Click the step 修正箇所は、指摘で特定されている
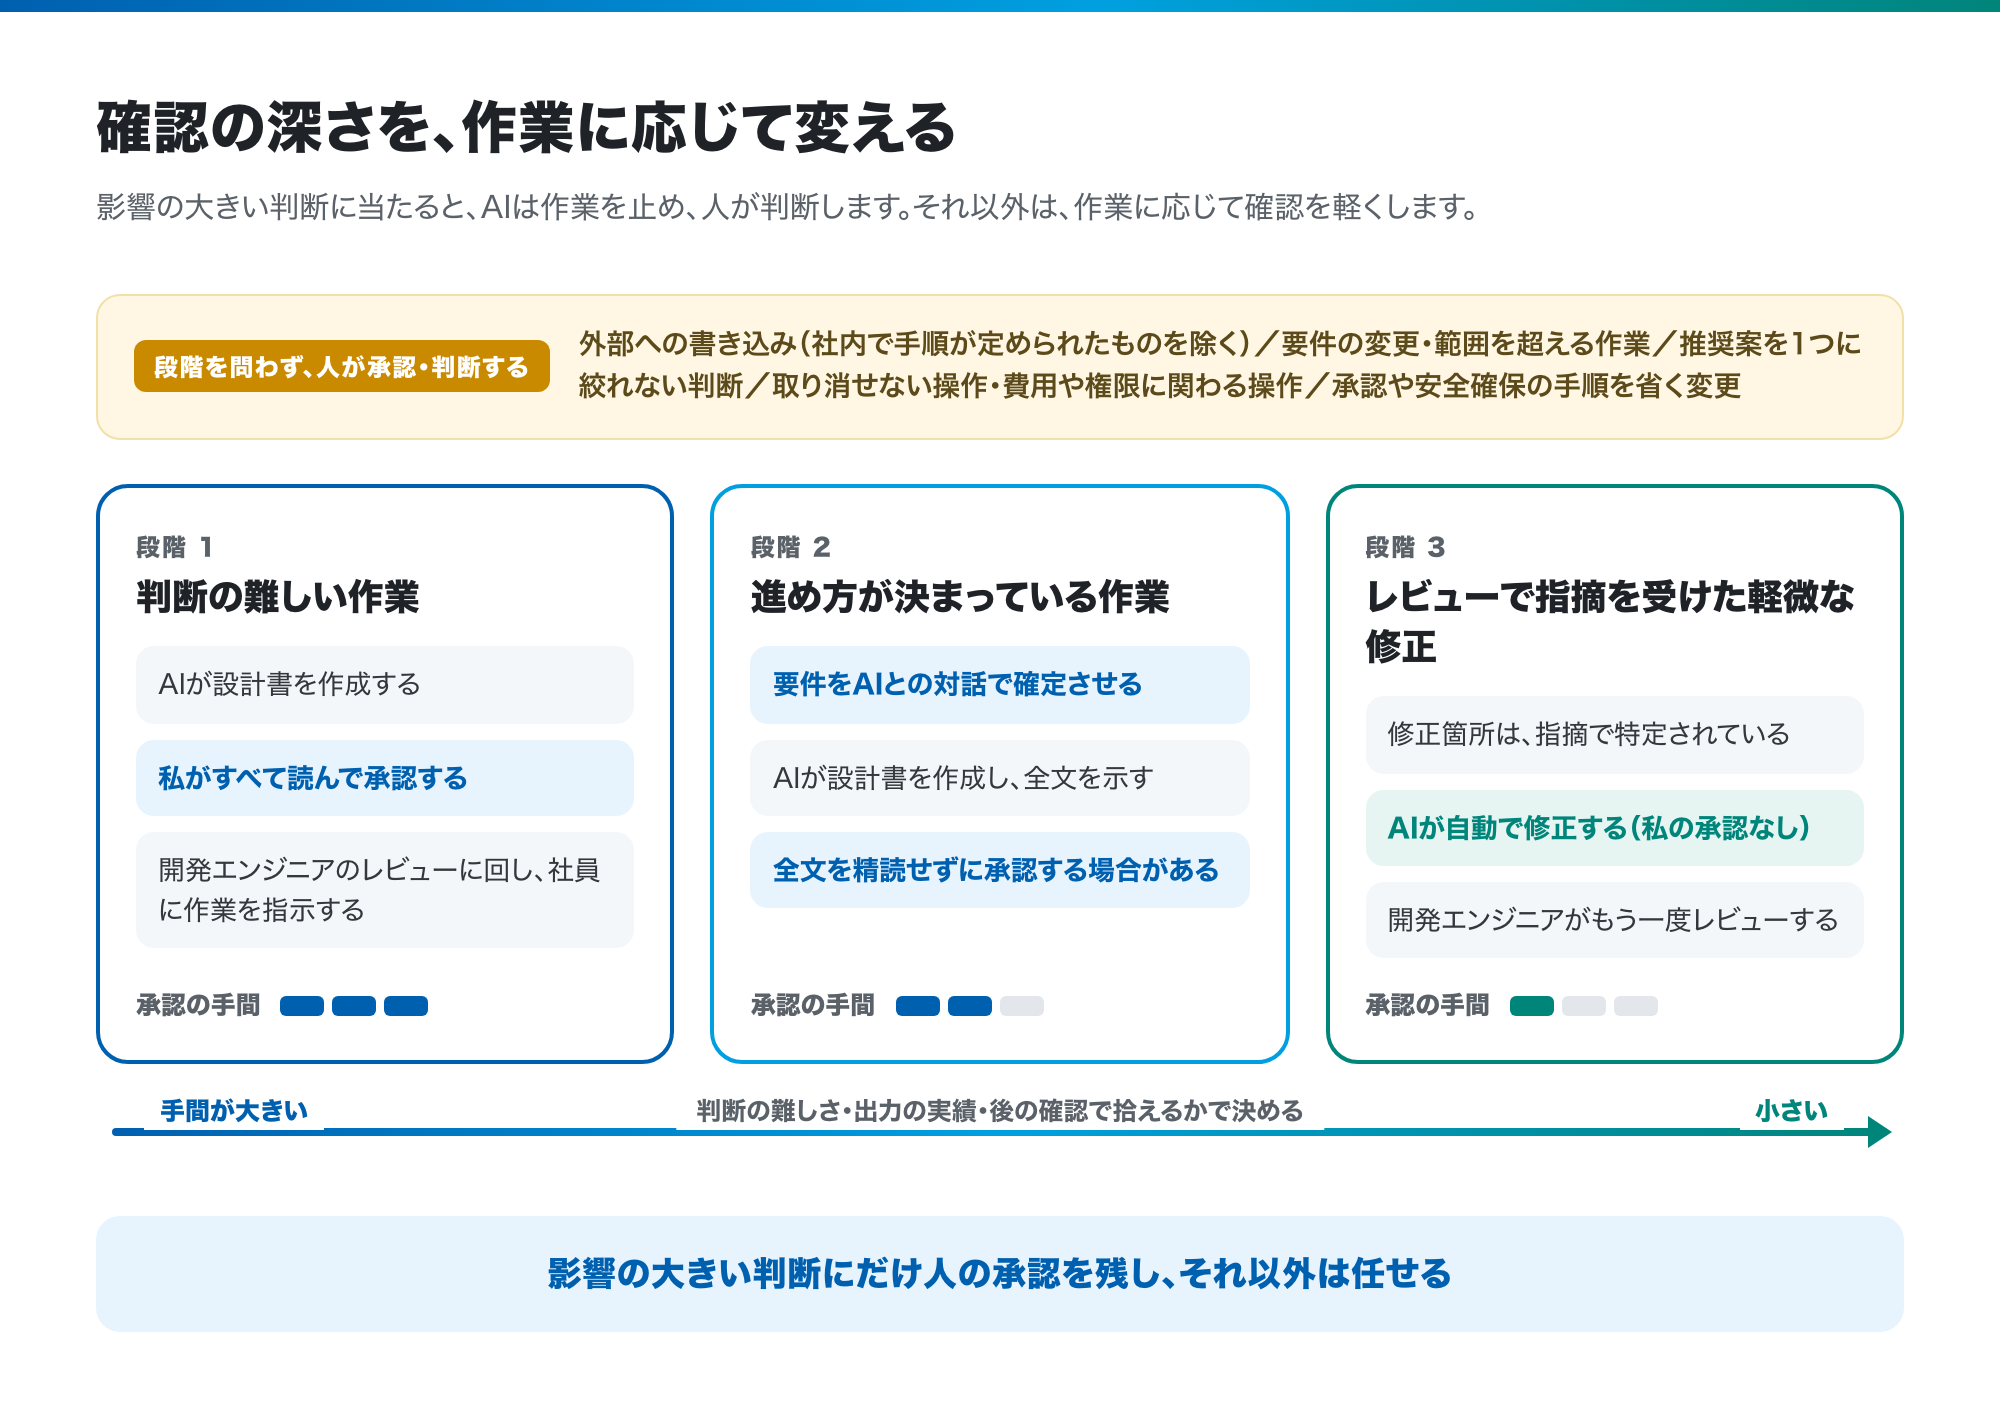The height and width of the screenshot is (1414, 2000). tap(1615, 734)
